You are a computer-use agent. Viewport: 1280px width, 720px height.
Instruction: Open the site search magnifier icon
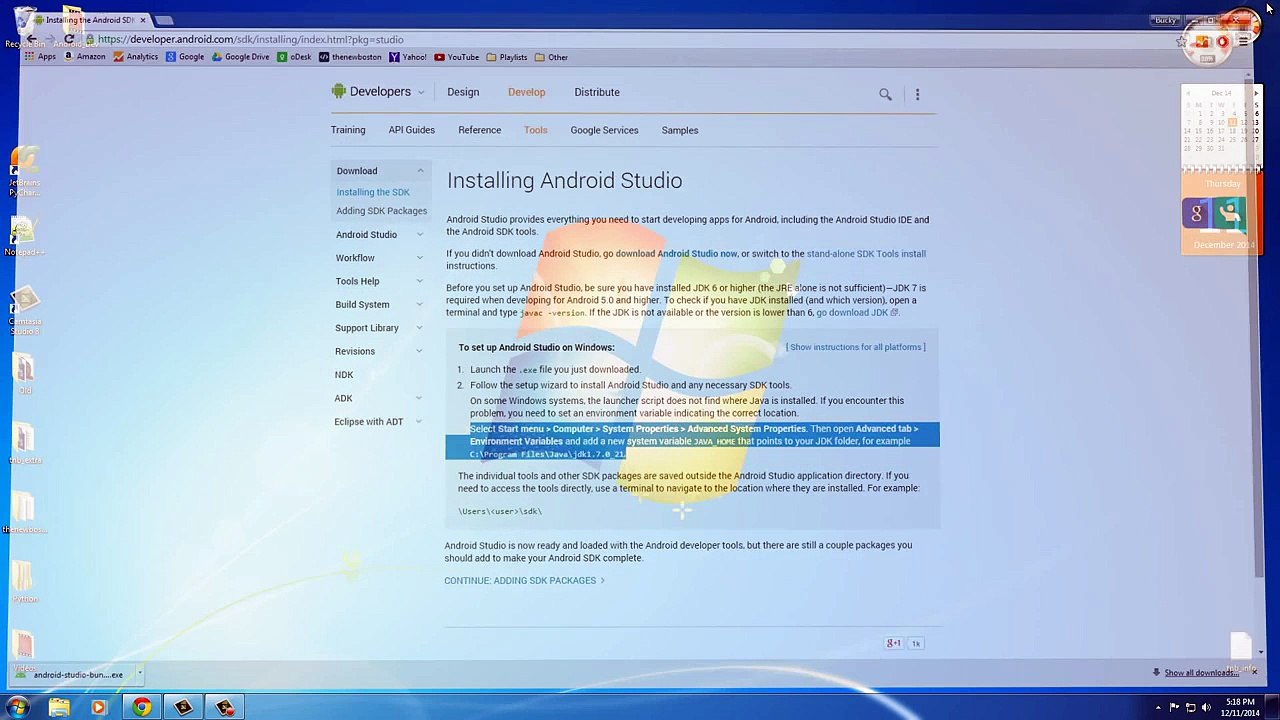click(885, 94)
